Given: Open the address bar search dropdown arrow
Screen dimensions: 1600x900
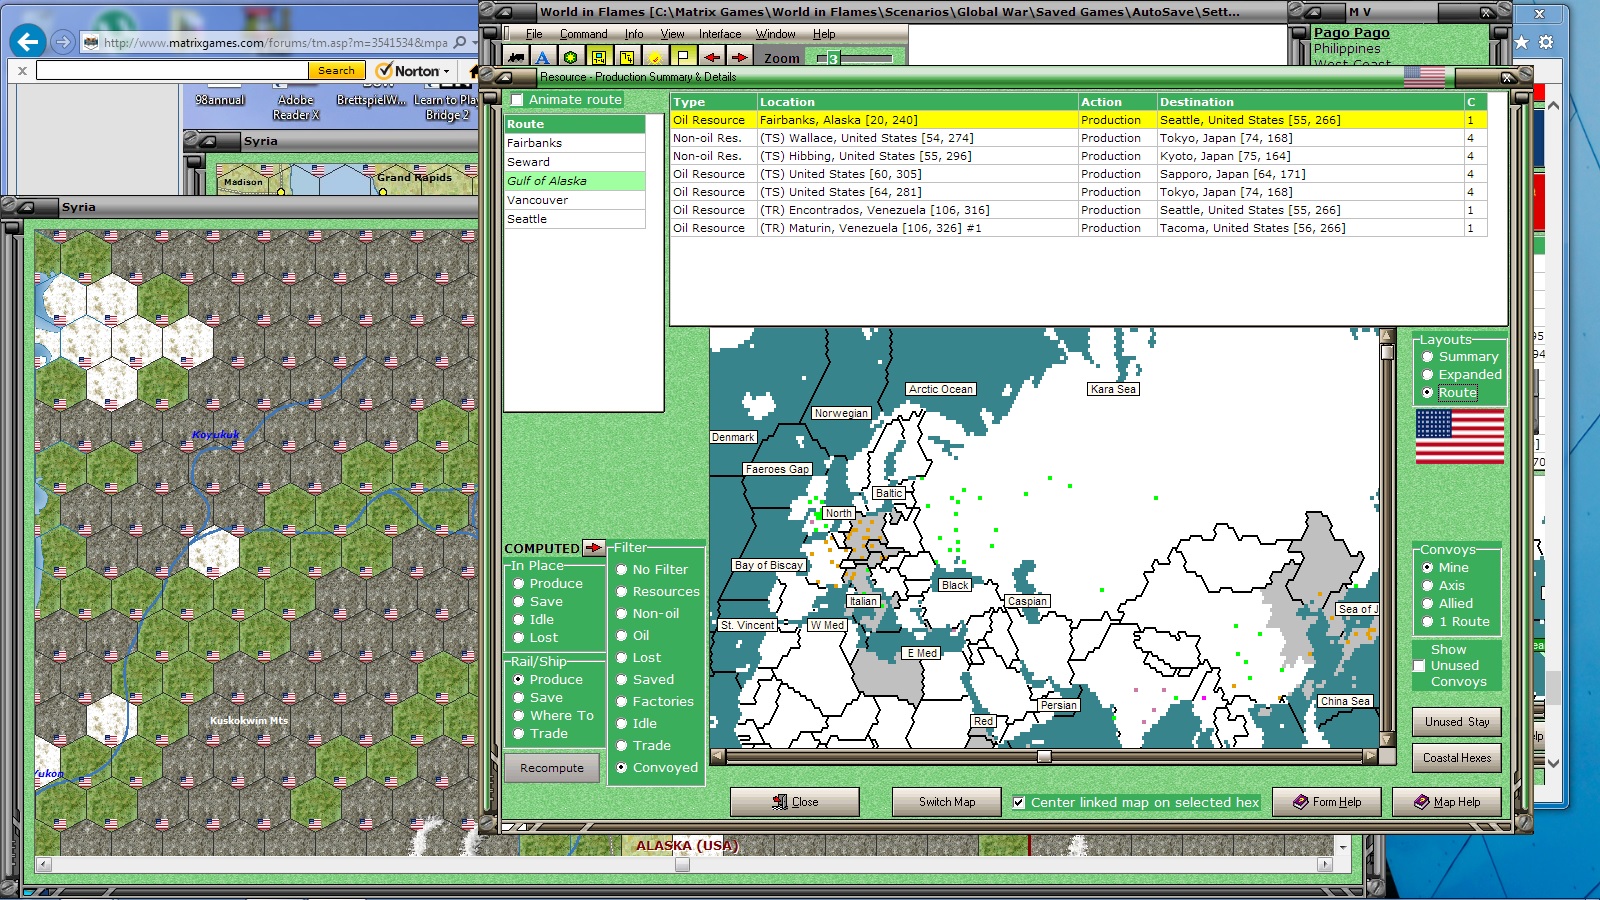Looking at the screenshot, I should 474,43.
